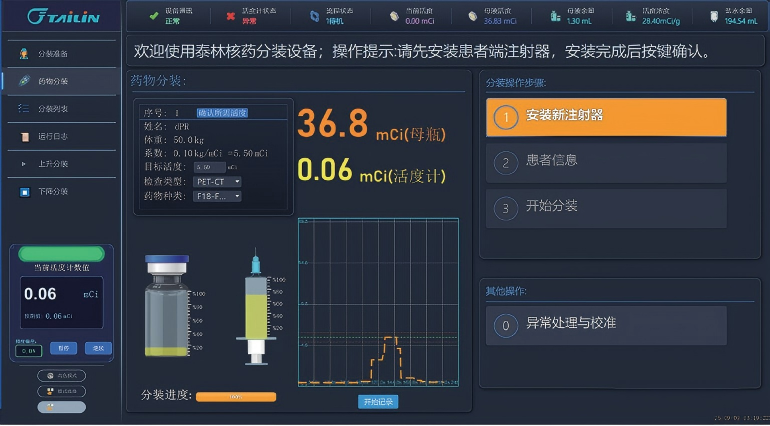The width and height of the screenshot is (770, 426).
Task: Click the 母瓶活度 36.83 mCi icon
Action: 472,16
